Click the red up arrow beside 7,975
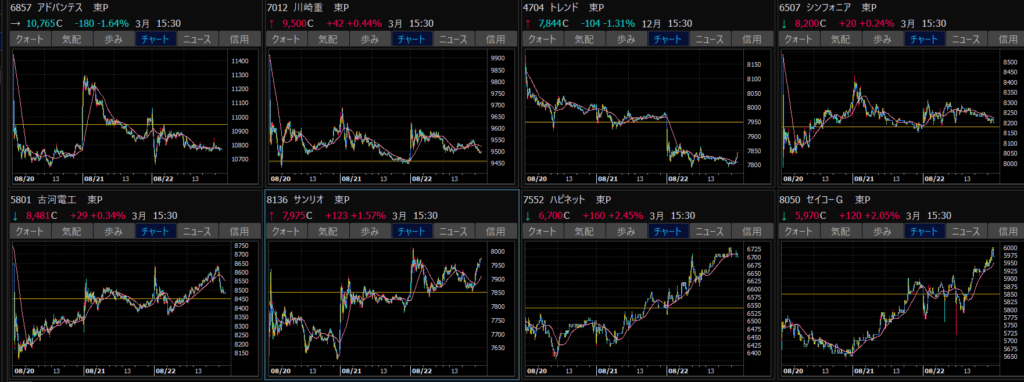Viewport: 1024px width, 382px height. tap(271, 215)
